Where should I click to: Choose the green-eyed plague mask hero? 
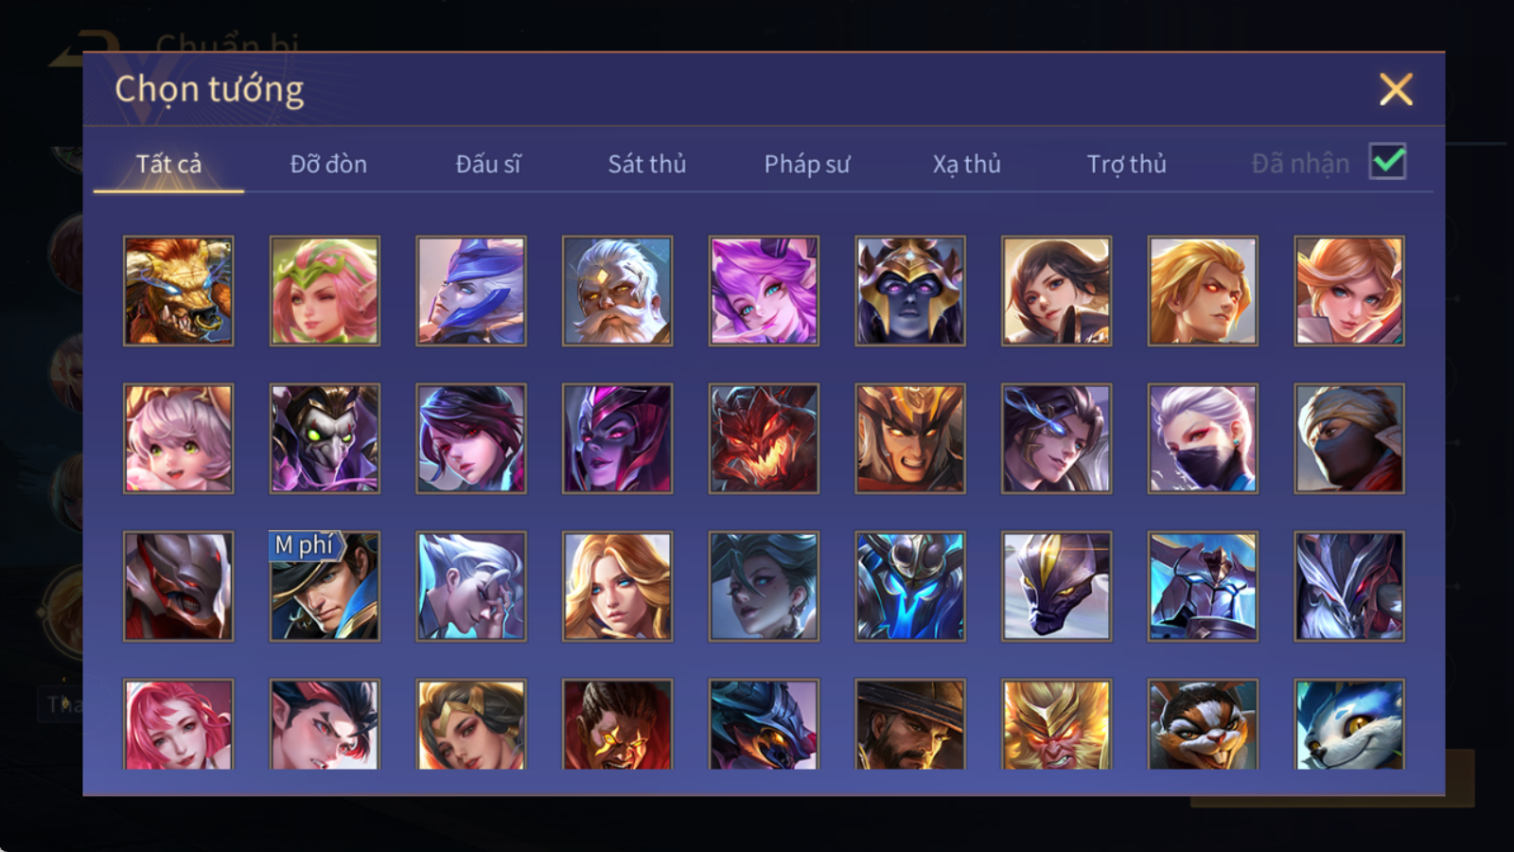(325, 438)
